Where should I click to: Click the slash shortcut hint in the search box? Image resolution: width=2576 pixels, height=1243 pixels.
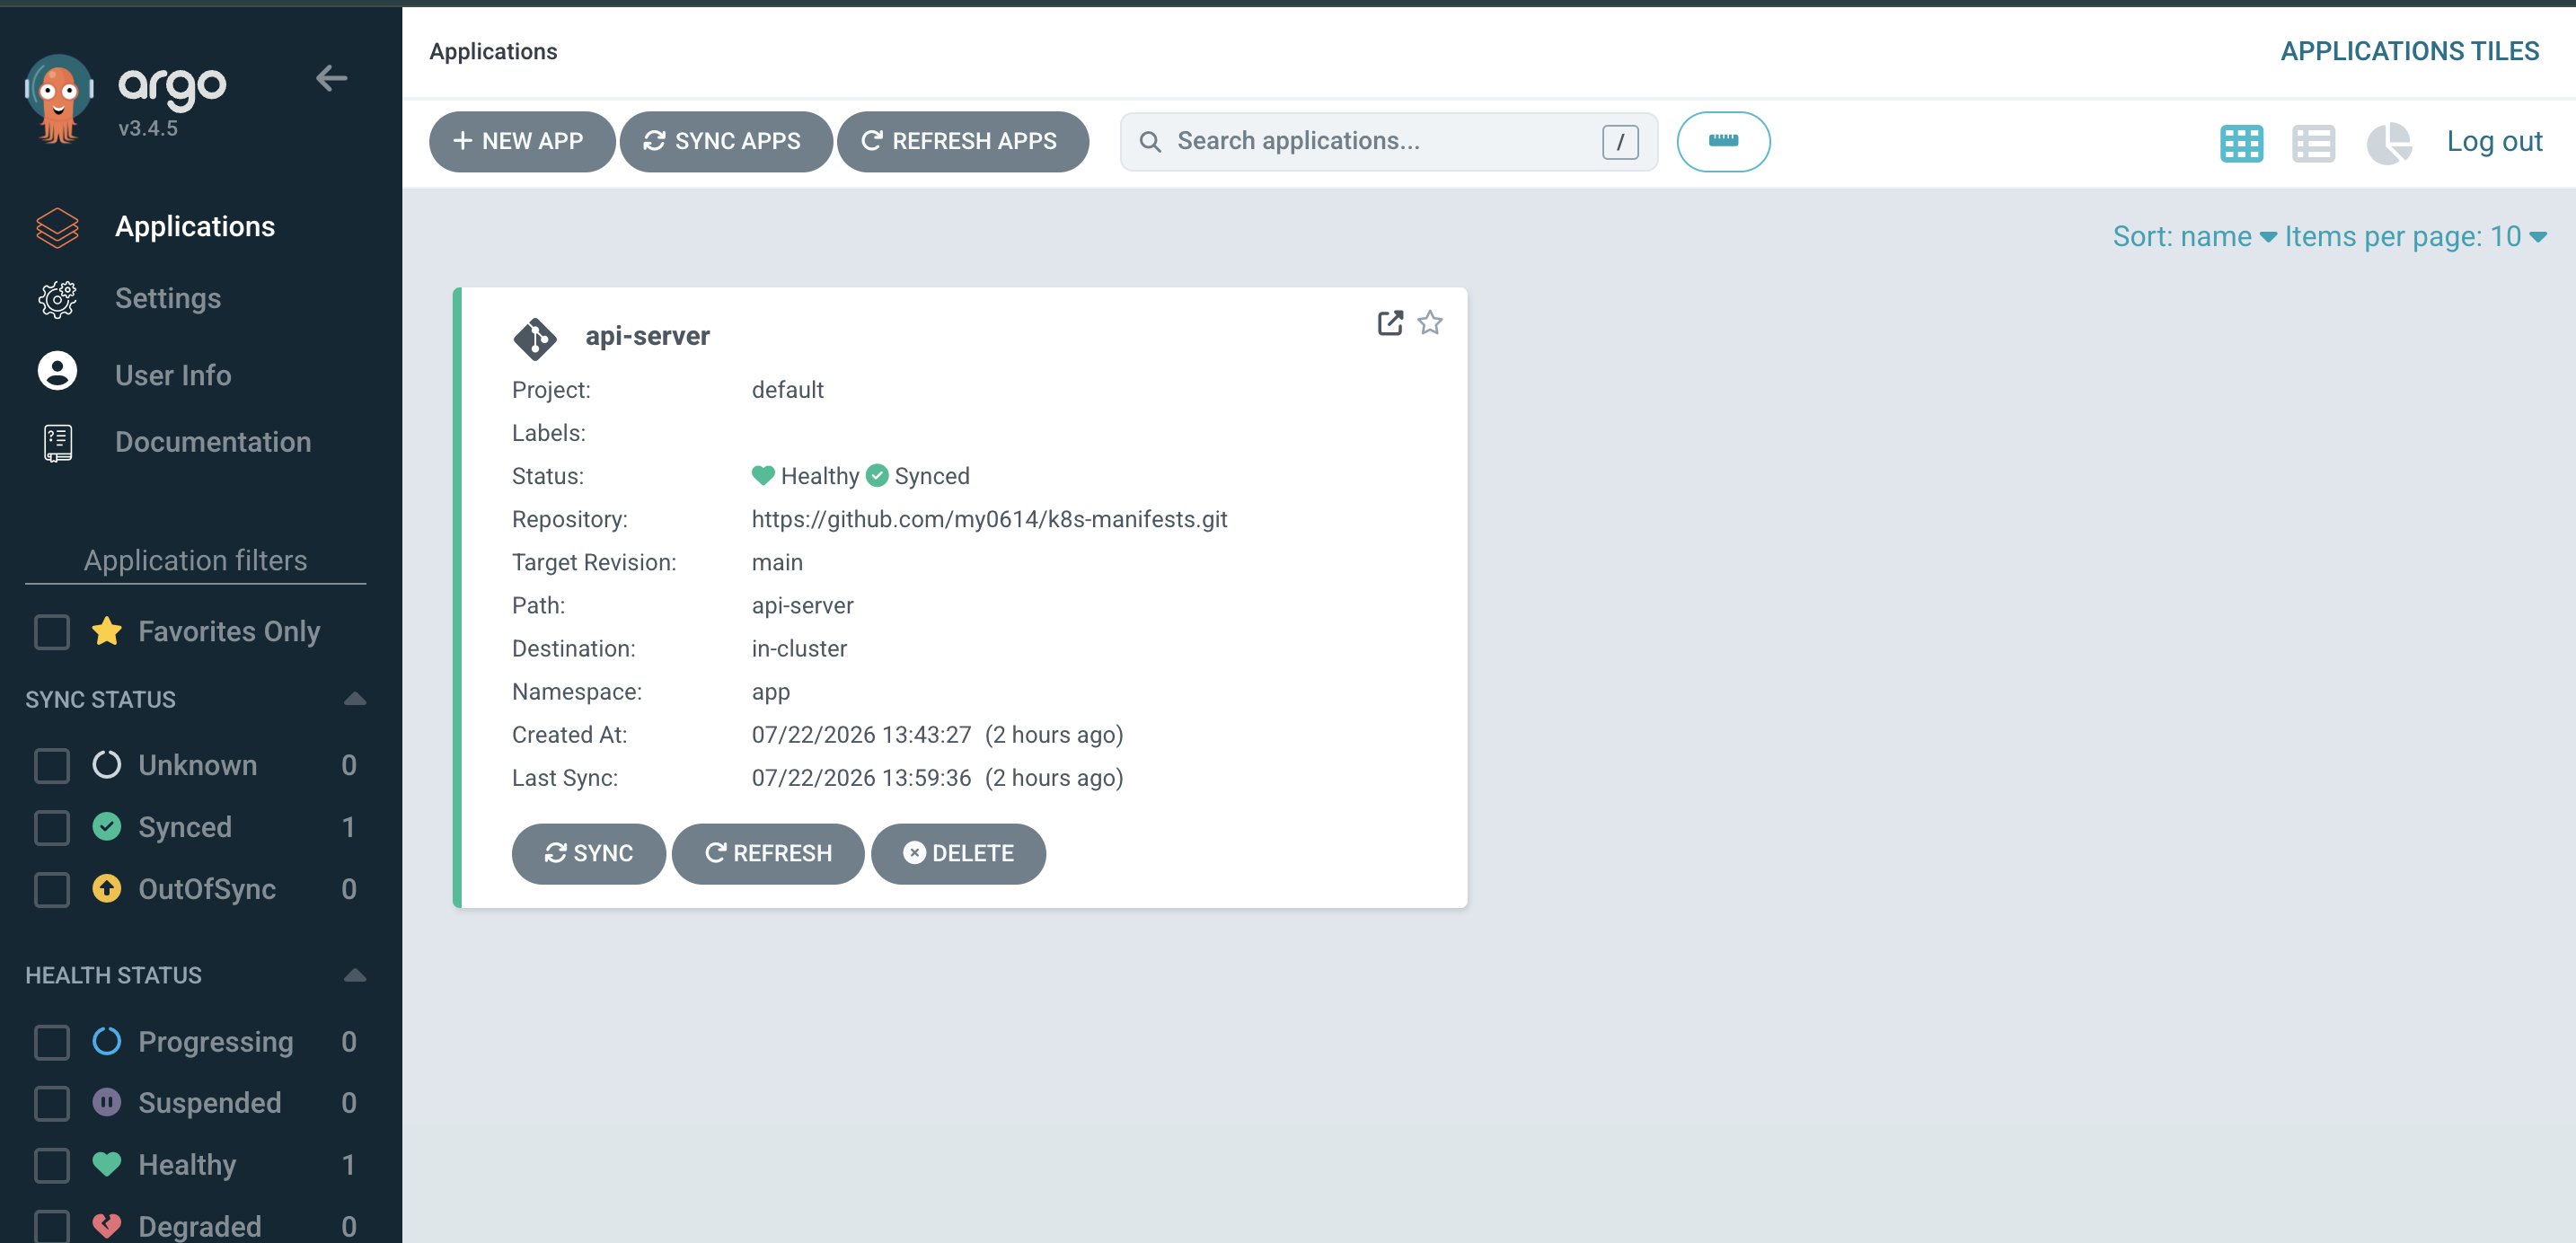point(1619,142)
